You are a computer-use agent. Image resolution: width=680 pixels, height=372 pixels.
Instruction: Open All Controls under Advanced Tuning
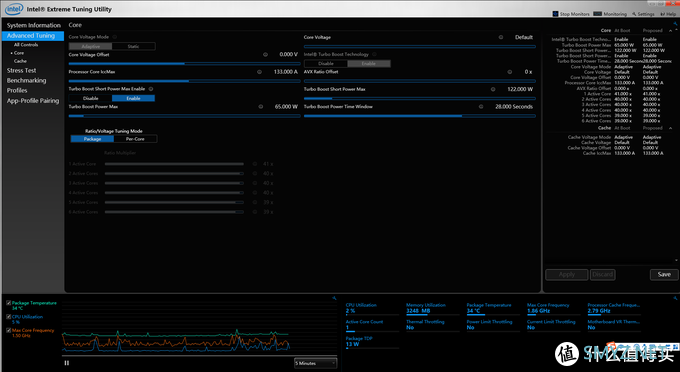[26, 45]
